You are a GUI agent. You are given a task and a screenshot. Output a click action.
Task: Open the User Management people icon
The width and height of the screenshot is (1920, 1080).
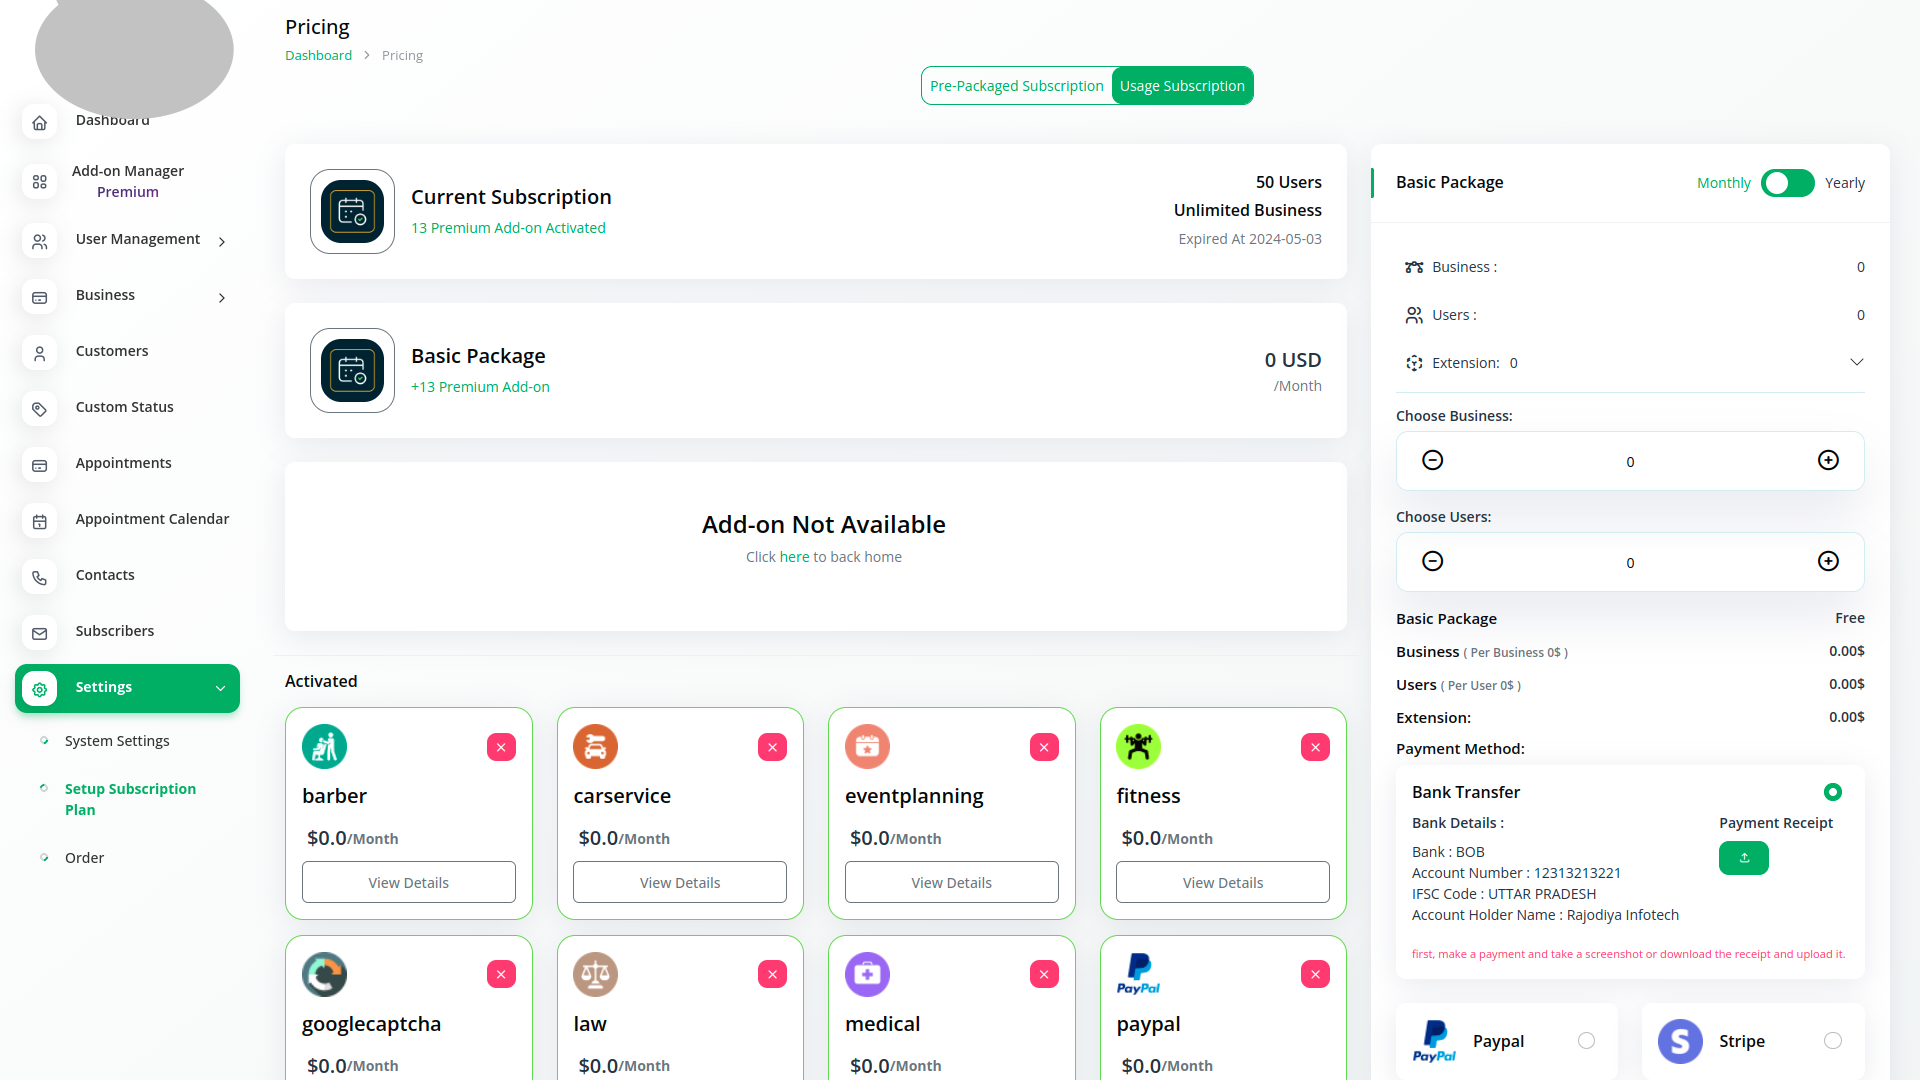tap(40, 242)
